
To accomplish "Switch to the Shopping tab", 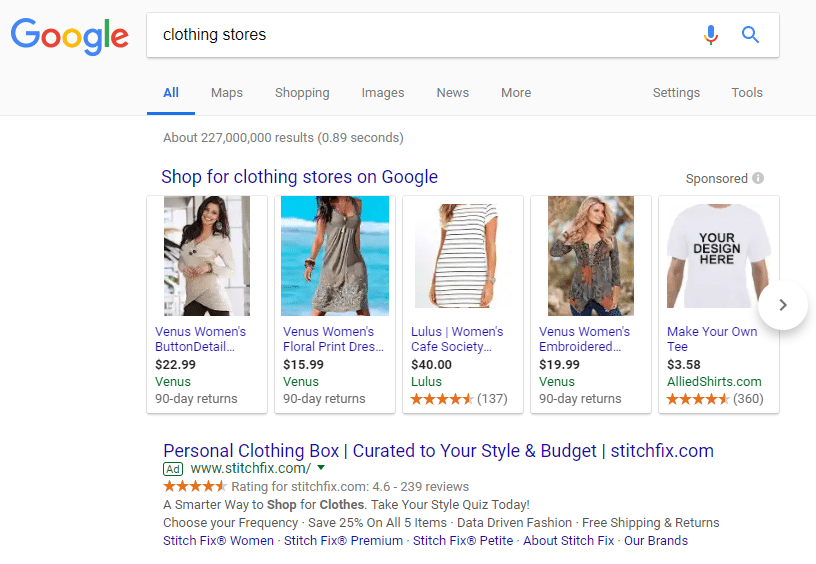I will 302,92.
